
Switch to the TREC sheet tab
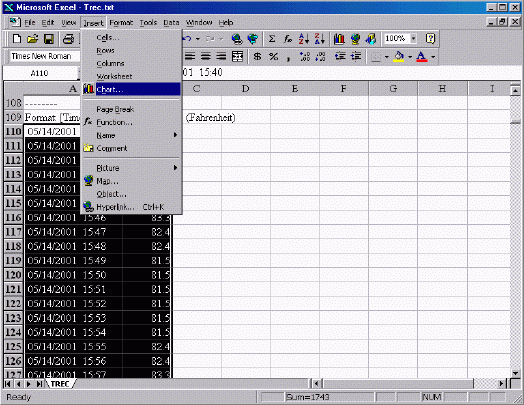point(60,384)
